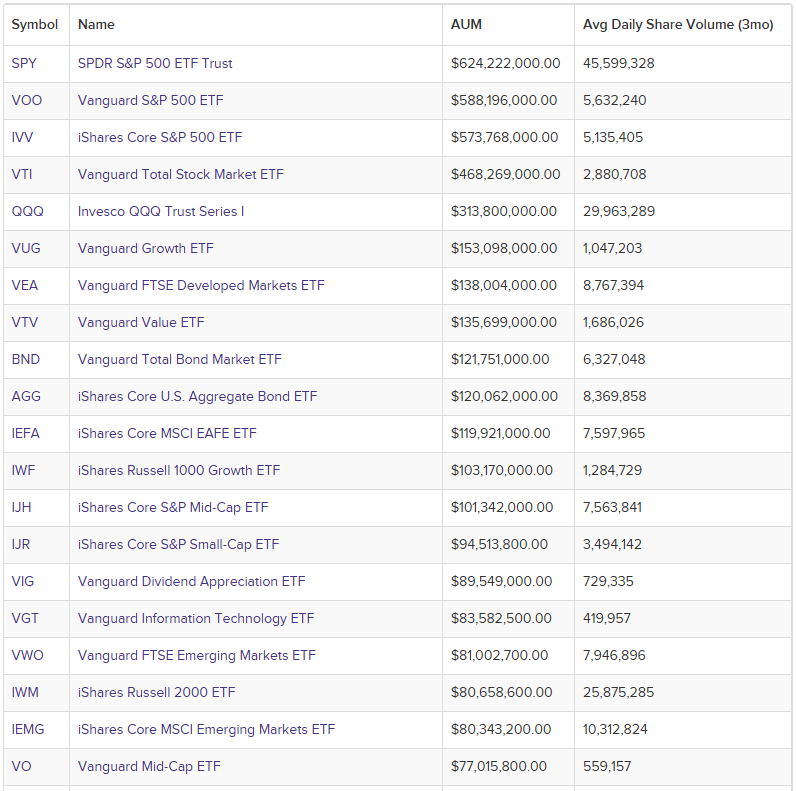This screenshot has width=796, height=791.
Task: Open iShares Core U.S. Aggregate Bond ETF
Action: [197, 397]
